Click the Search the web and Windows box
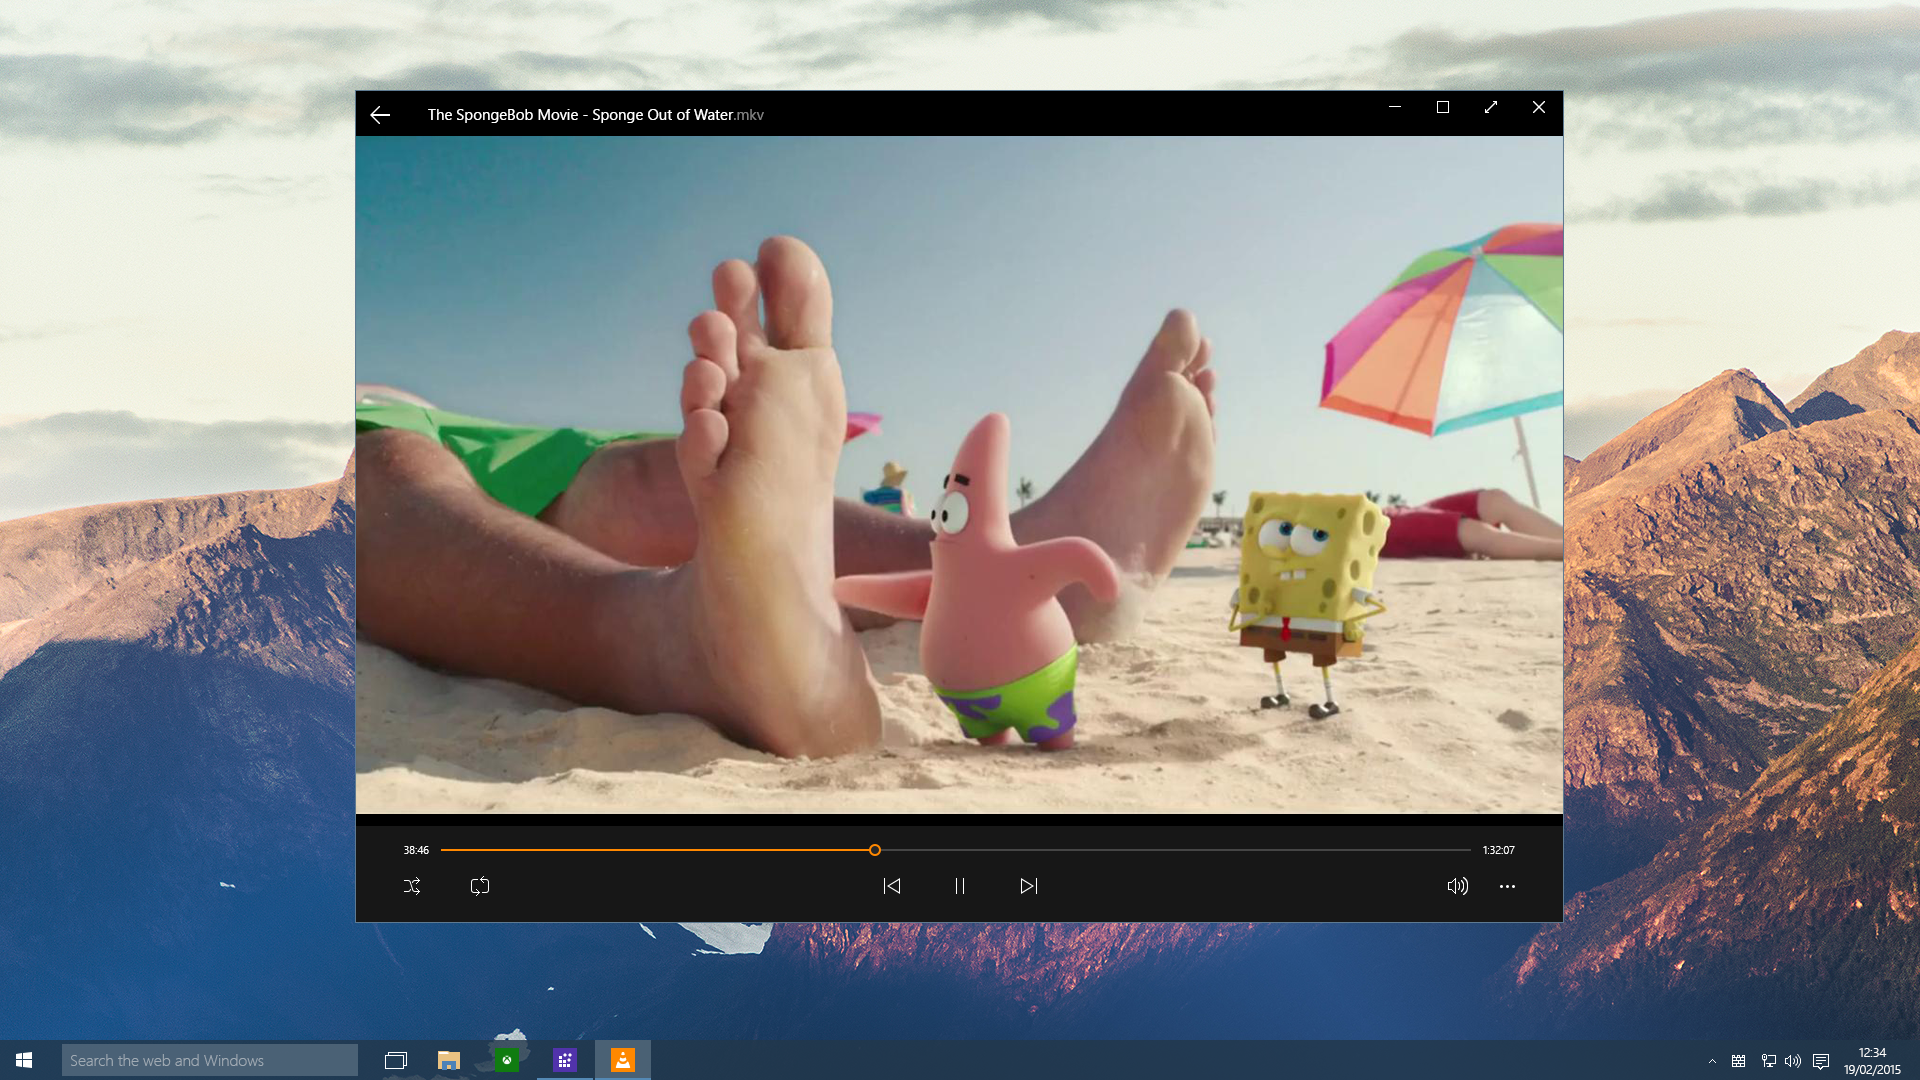 click(x=210, y=1060)
